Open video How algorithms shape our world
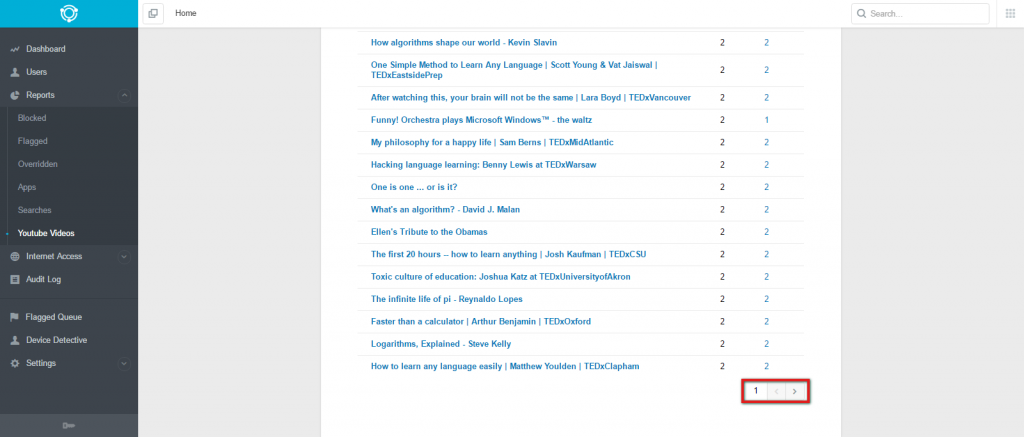 (464, 42)
